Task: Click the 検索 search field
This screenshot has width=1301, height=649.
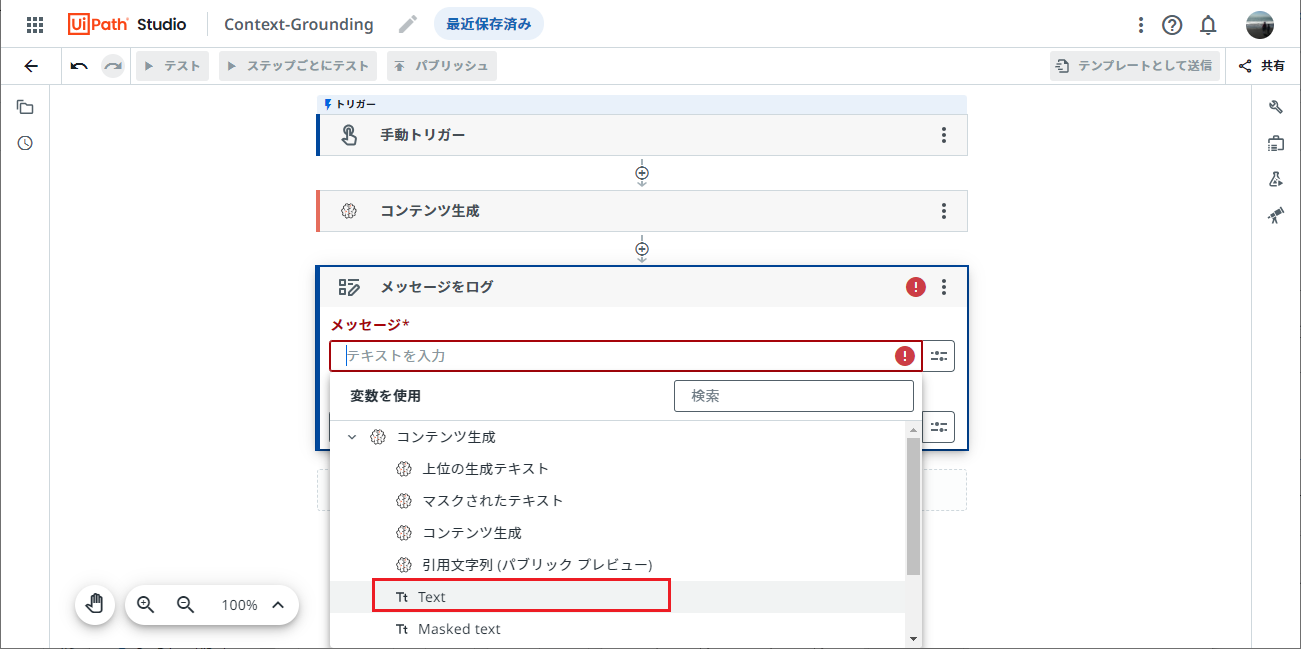Action: click(x=793, y=395)
